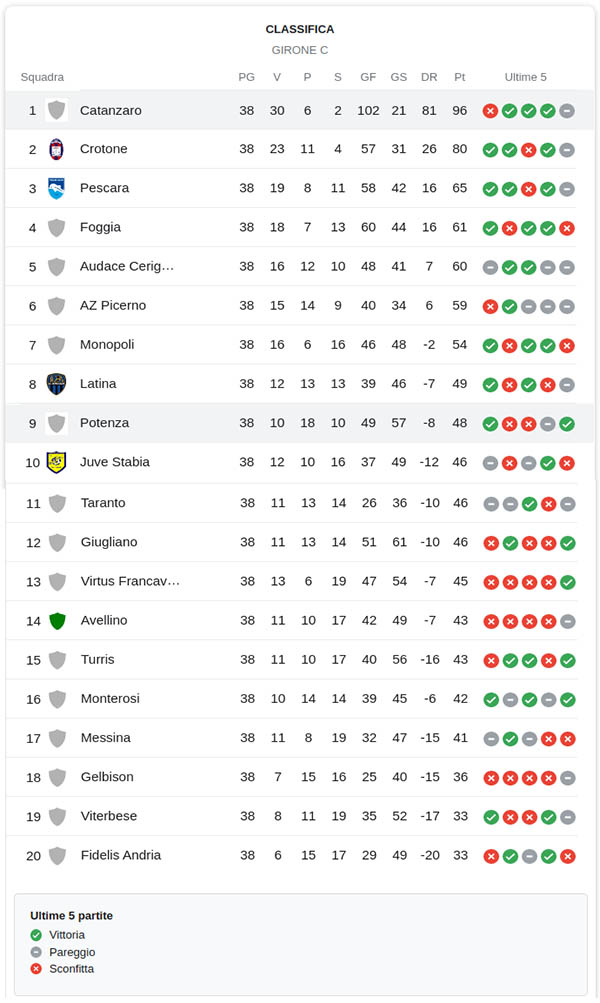Open the Audace Cerignola team link
The height and width of the screenshot is (1003, 600).
[127, 267]
